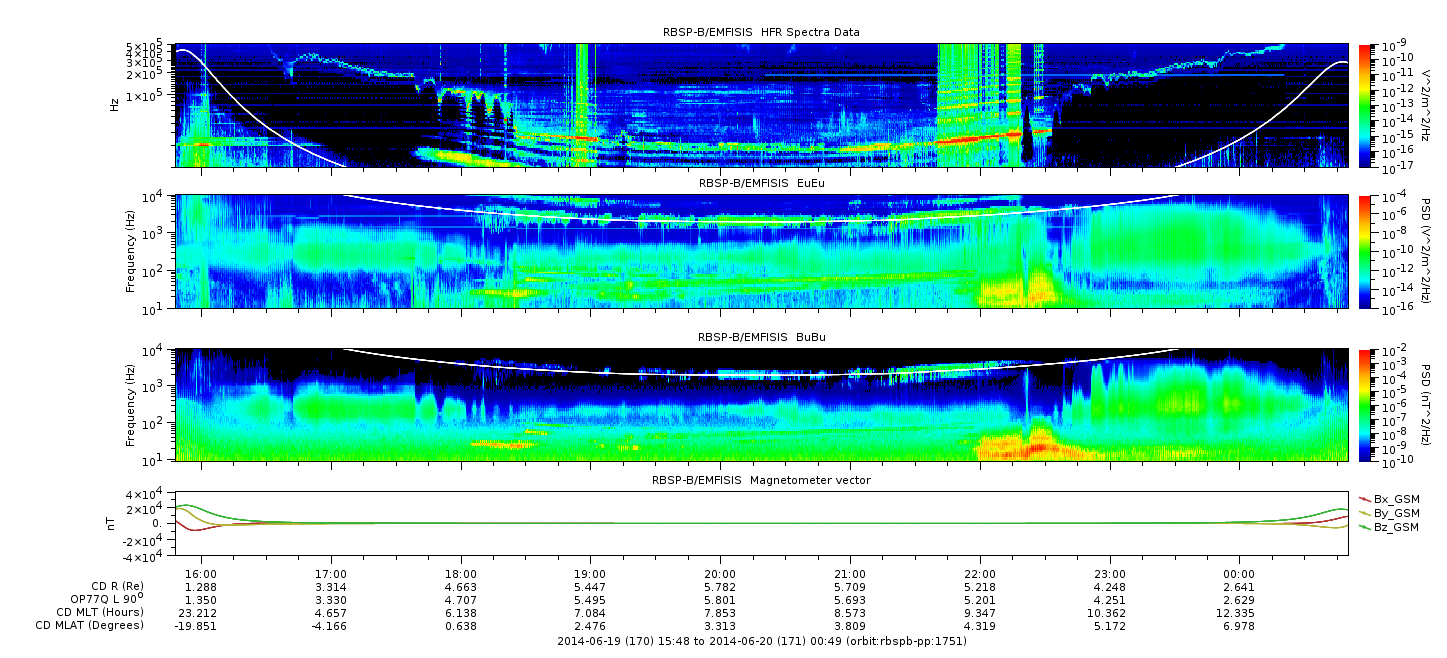This screenshot has width=1447, height=658.
Task: Click the Bz_GSM legend entry
Action: click(1388, 527)
